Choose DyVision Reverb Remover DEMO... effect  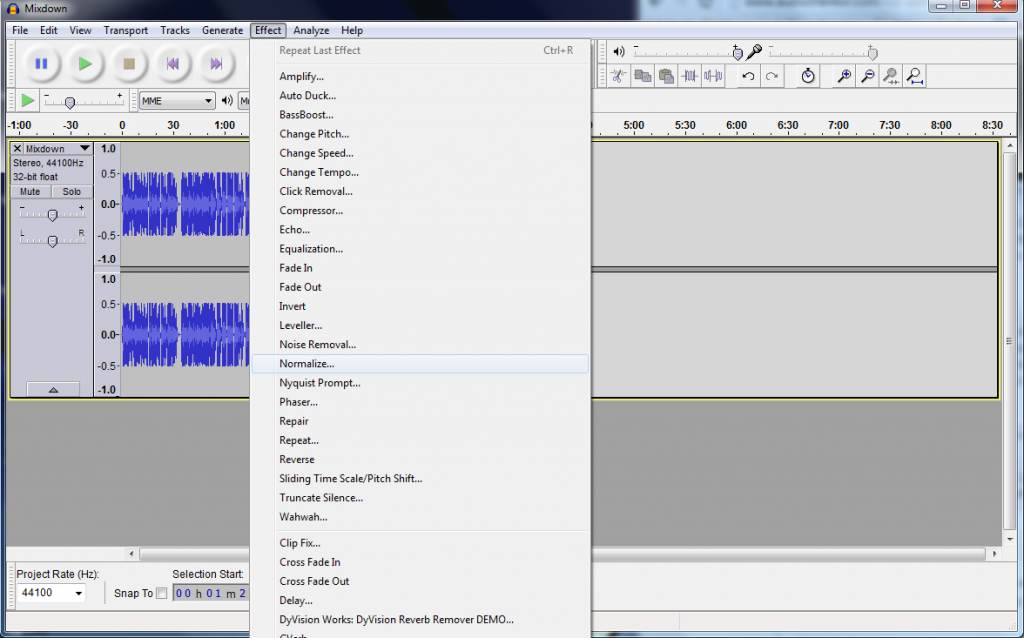(420, 620)
